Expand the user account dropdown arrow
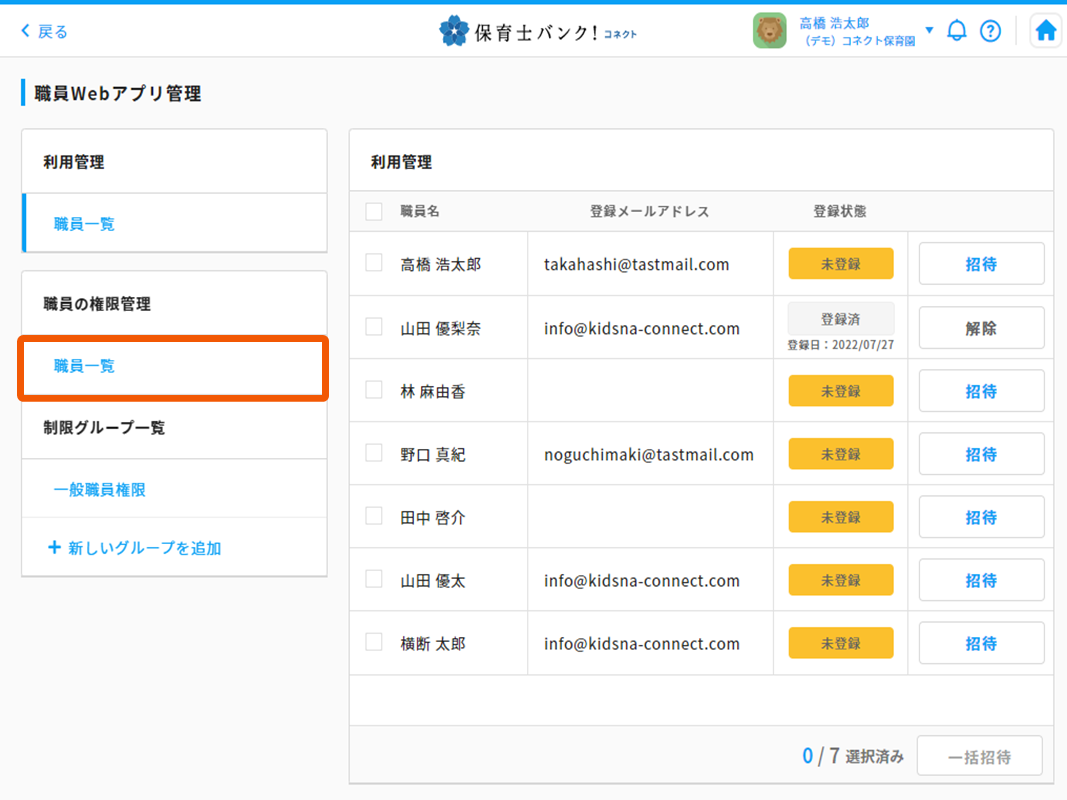 point(929,30)
